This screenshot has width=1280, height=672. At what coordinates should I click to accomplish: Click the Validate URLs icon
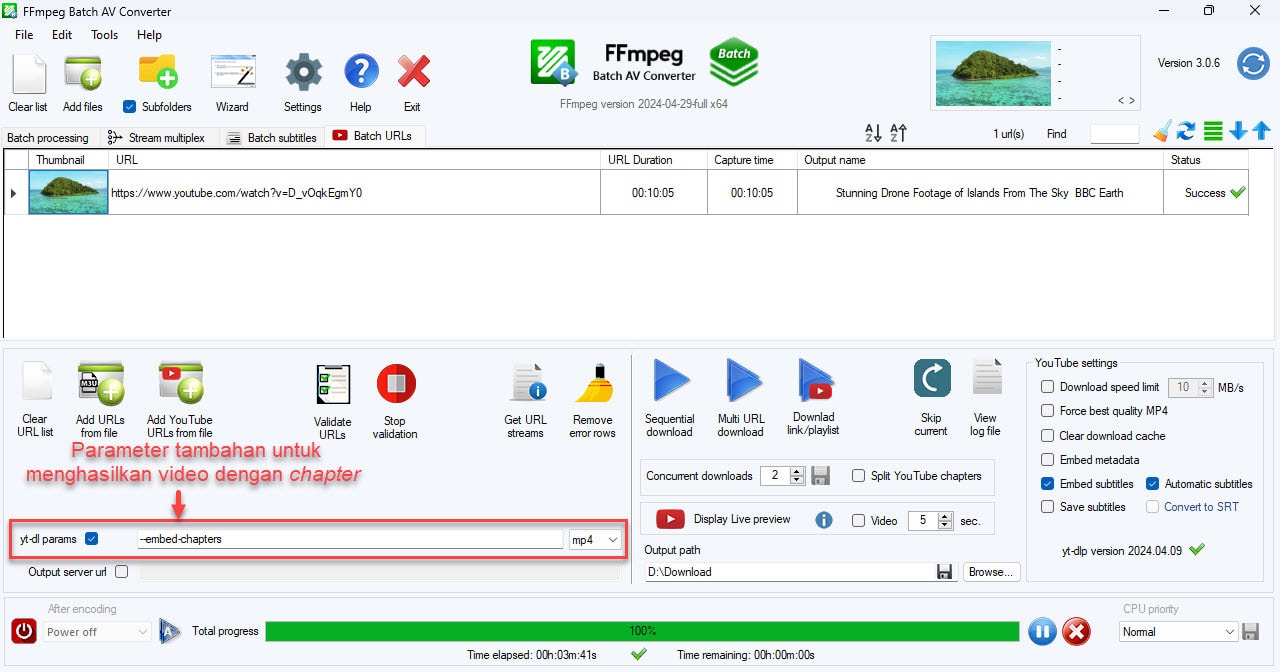pos(332,385)
